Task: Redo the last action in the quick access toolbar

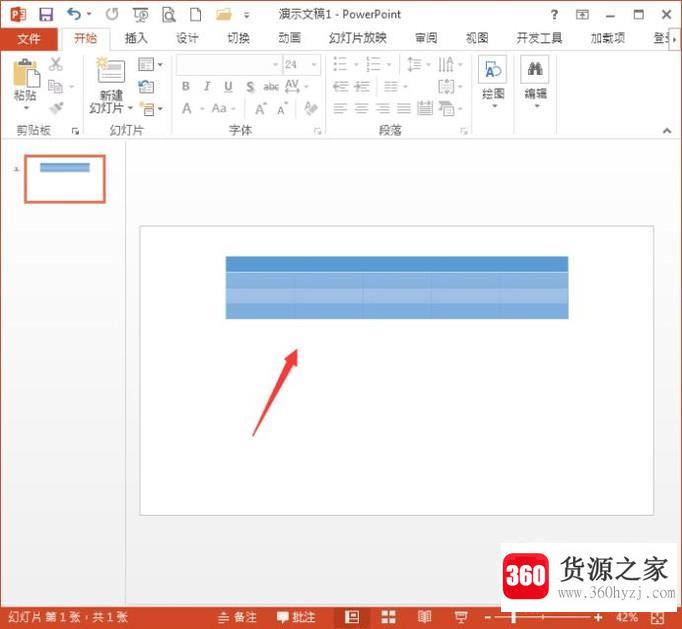Action: [x=112, y=14]
